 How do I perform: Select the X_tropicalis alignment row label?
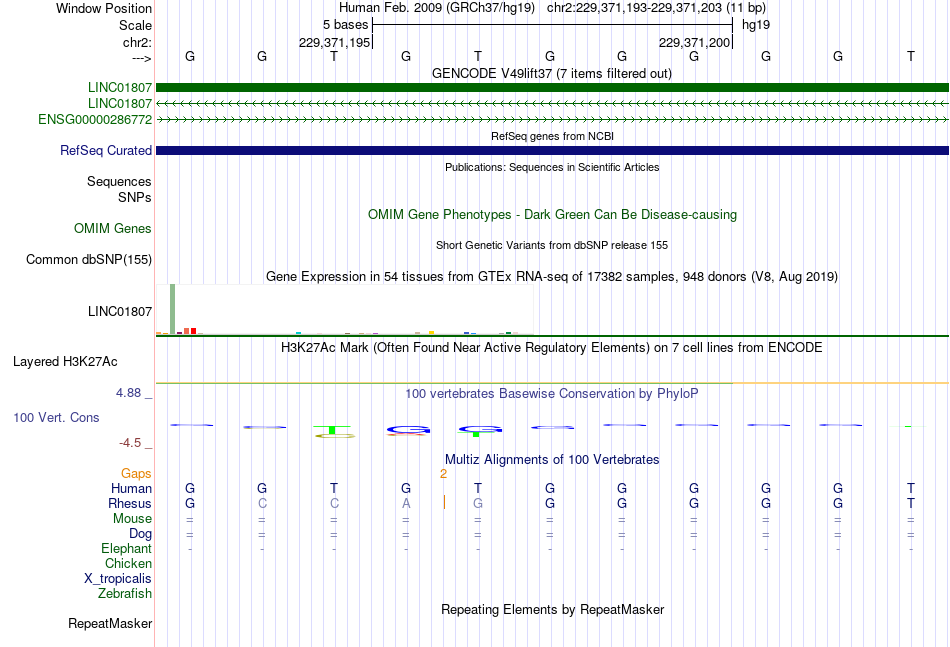[118, 579]
